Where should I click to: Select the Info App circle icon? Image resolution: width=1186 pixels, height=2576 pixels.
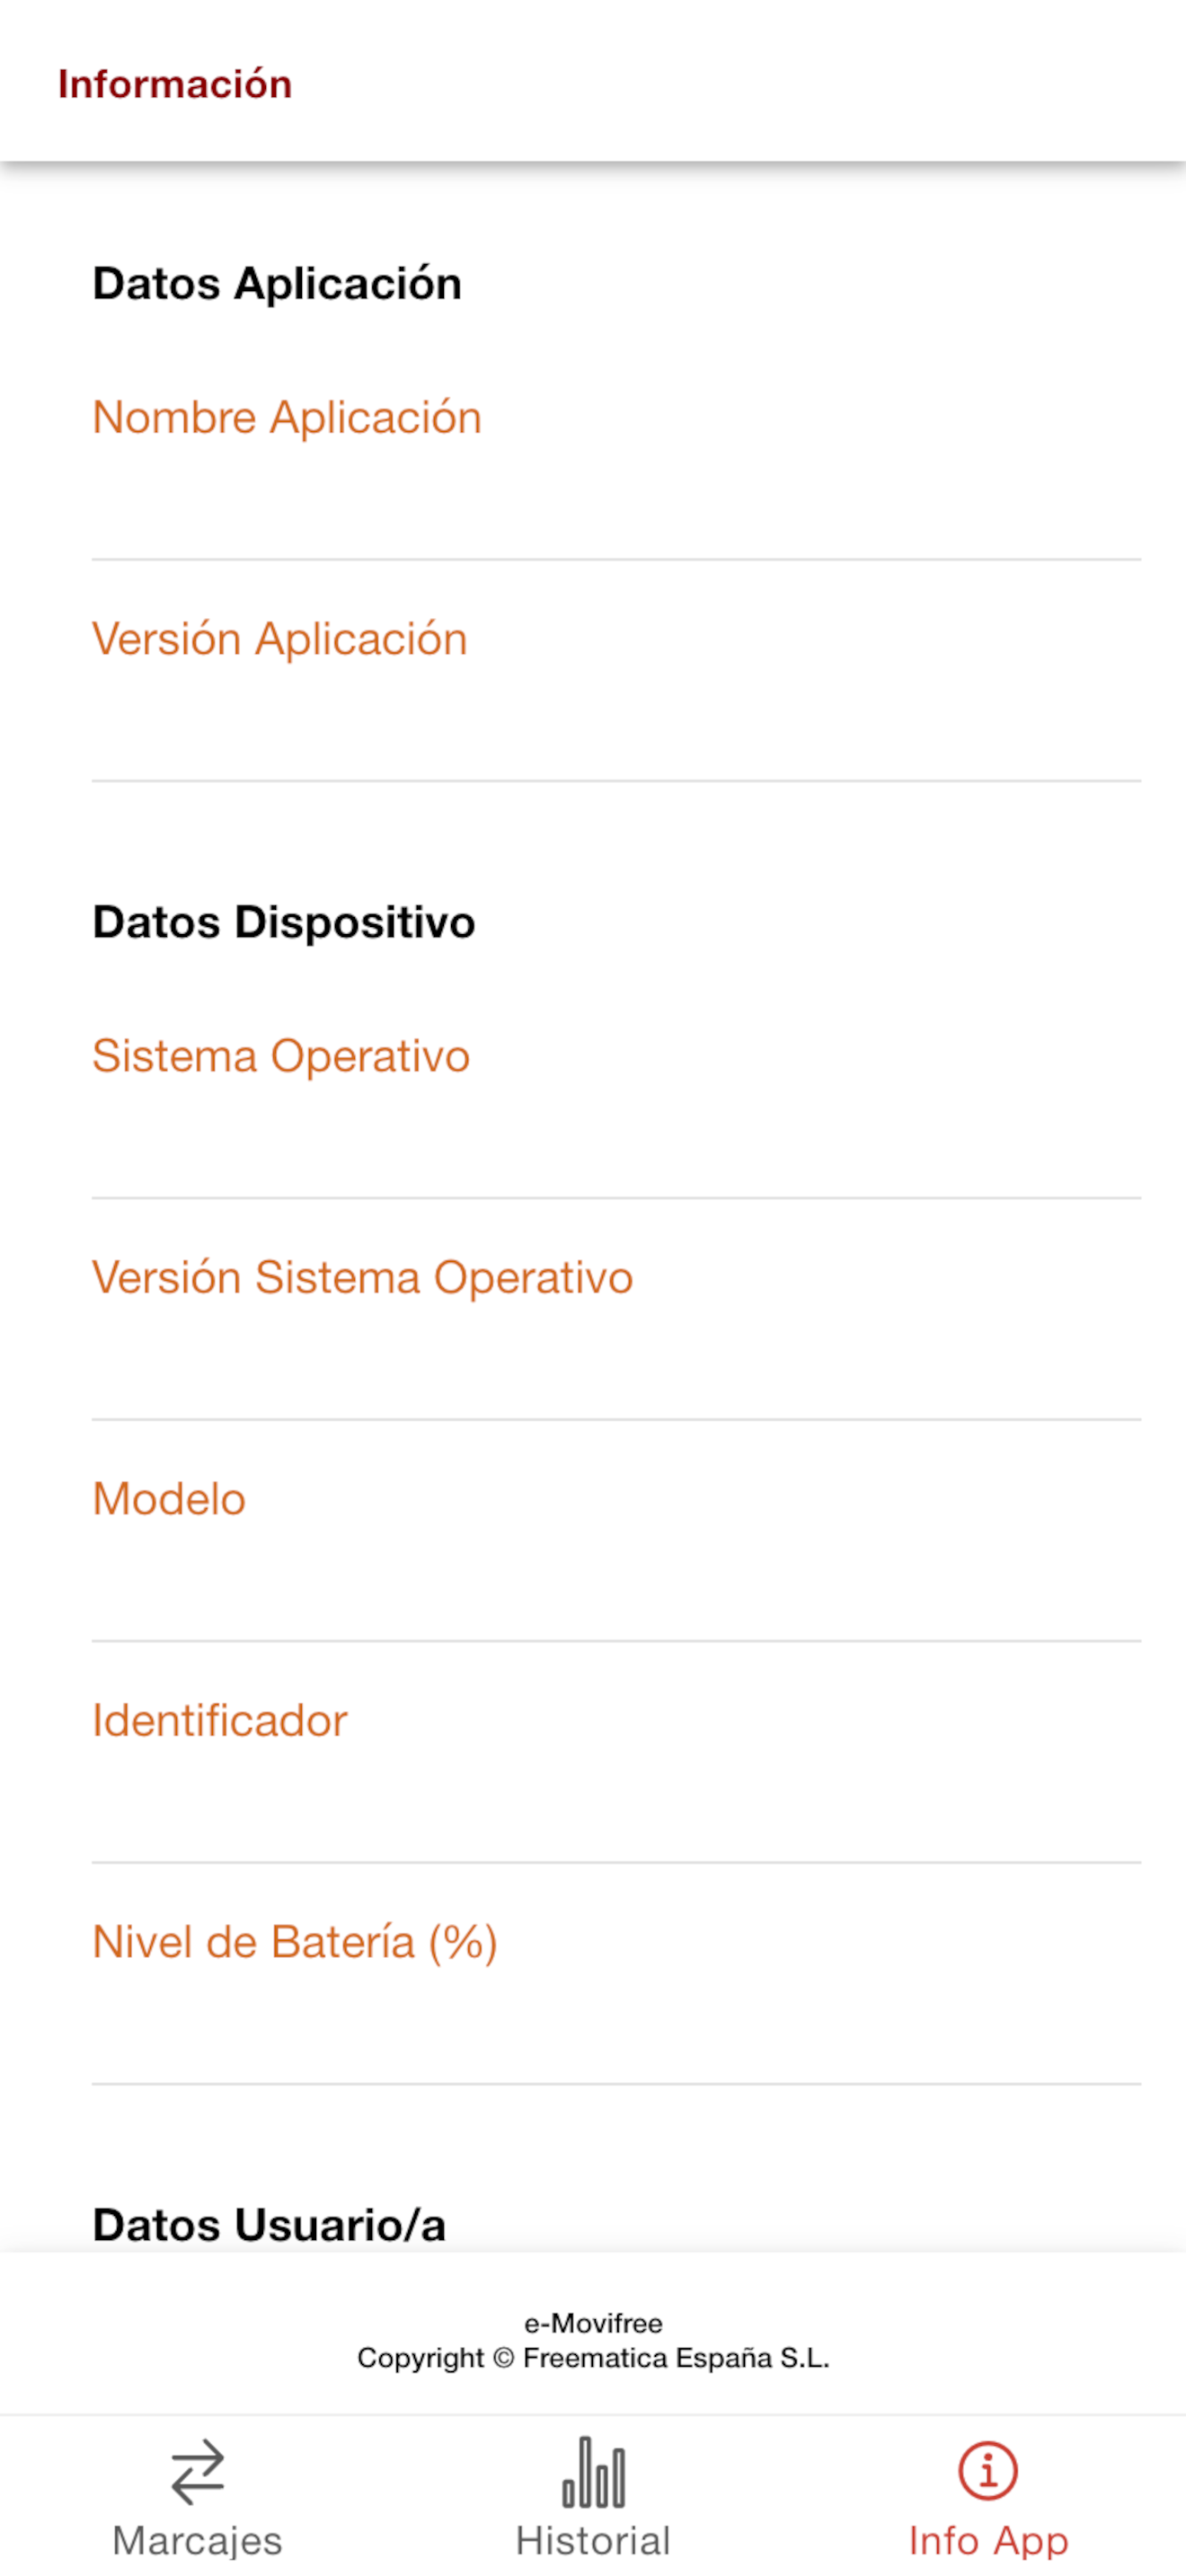click(988, 2471)
